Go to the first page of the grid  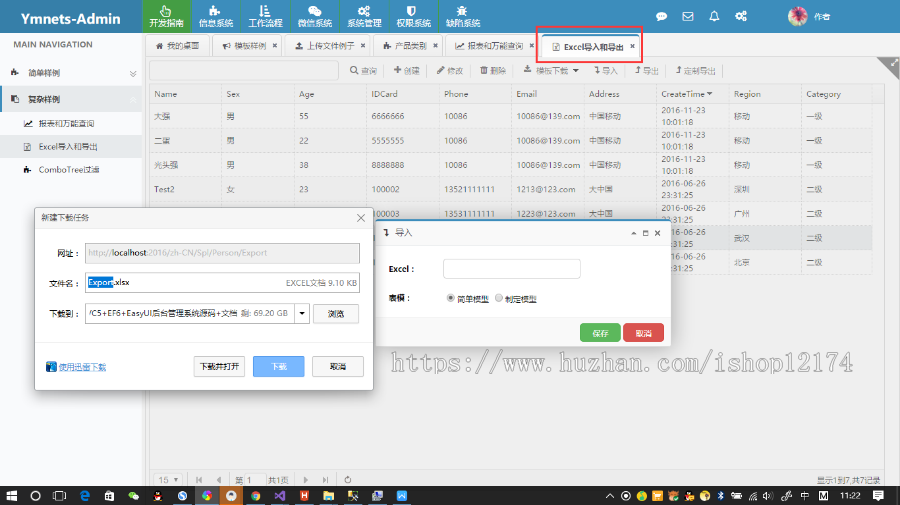point(199,480)
